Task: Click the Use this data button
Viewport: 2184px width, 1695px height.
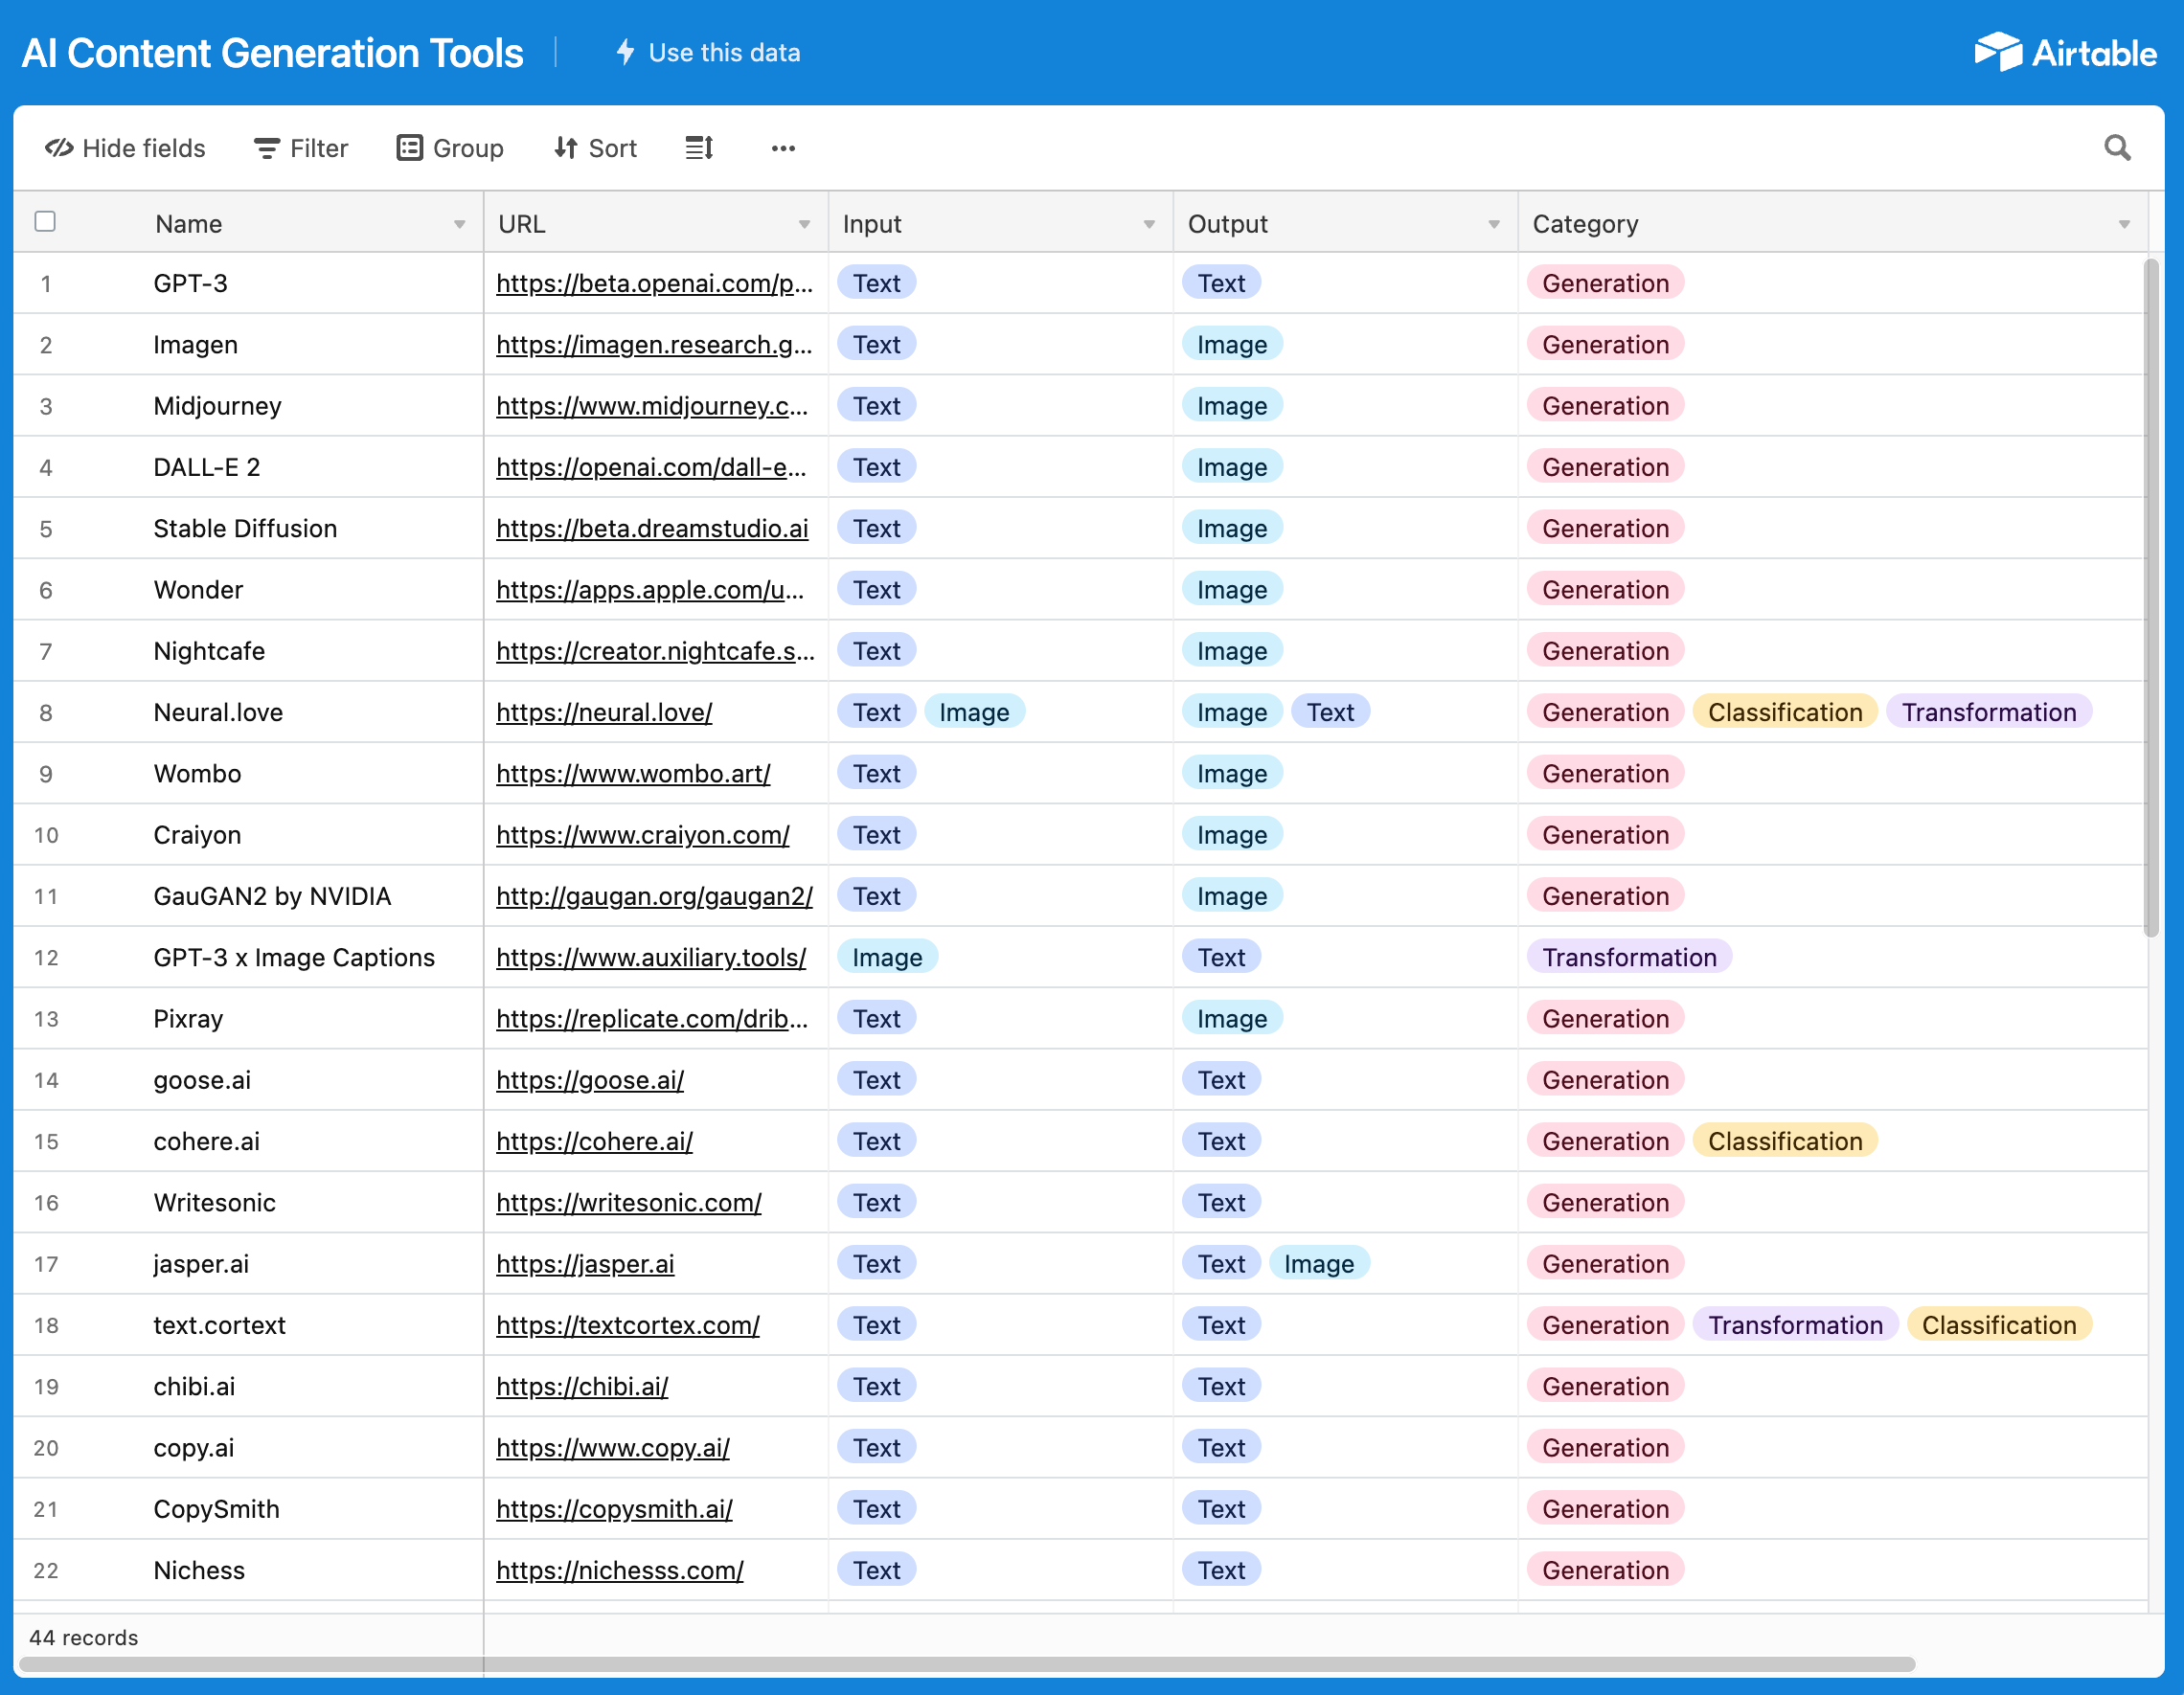Action: 707,52
